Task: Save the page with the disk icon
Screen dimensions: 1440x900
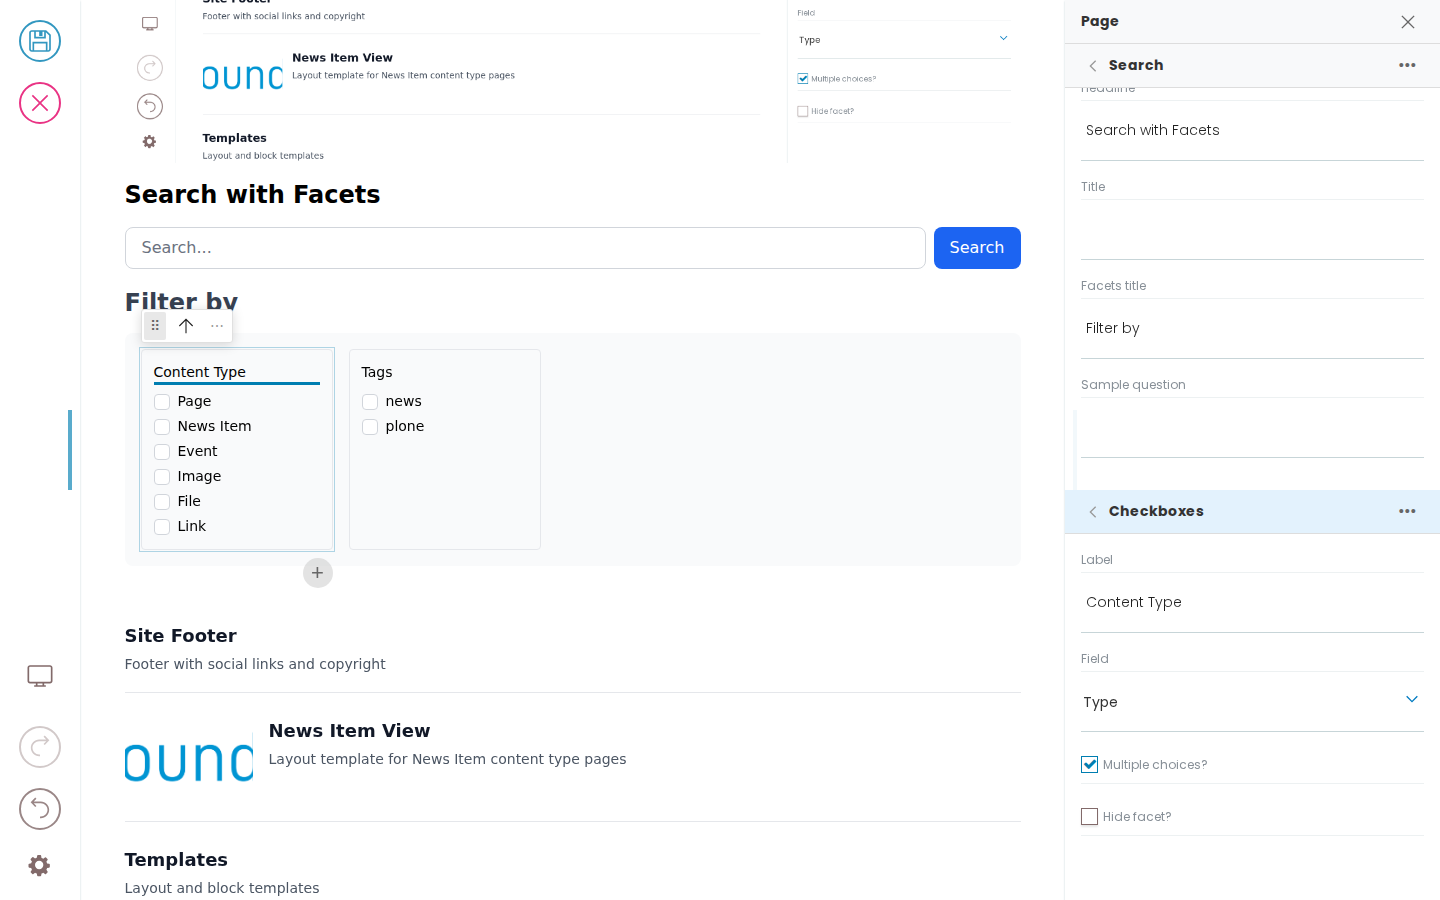Action: pyautogui.click(x=40, y=41)
